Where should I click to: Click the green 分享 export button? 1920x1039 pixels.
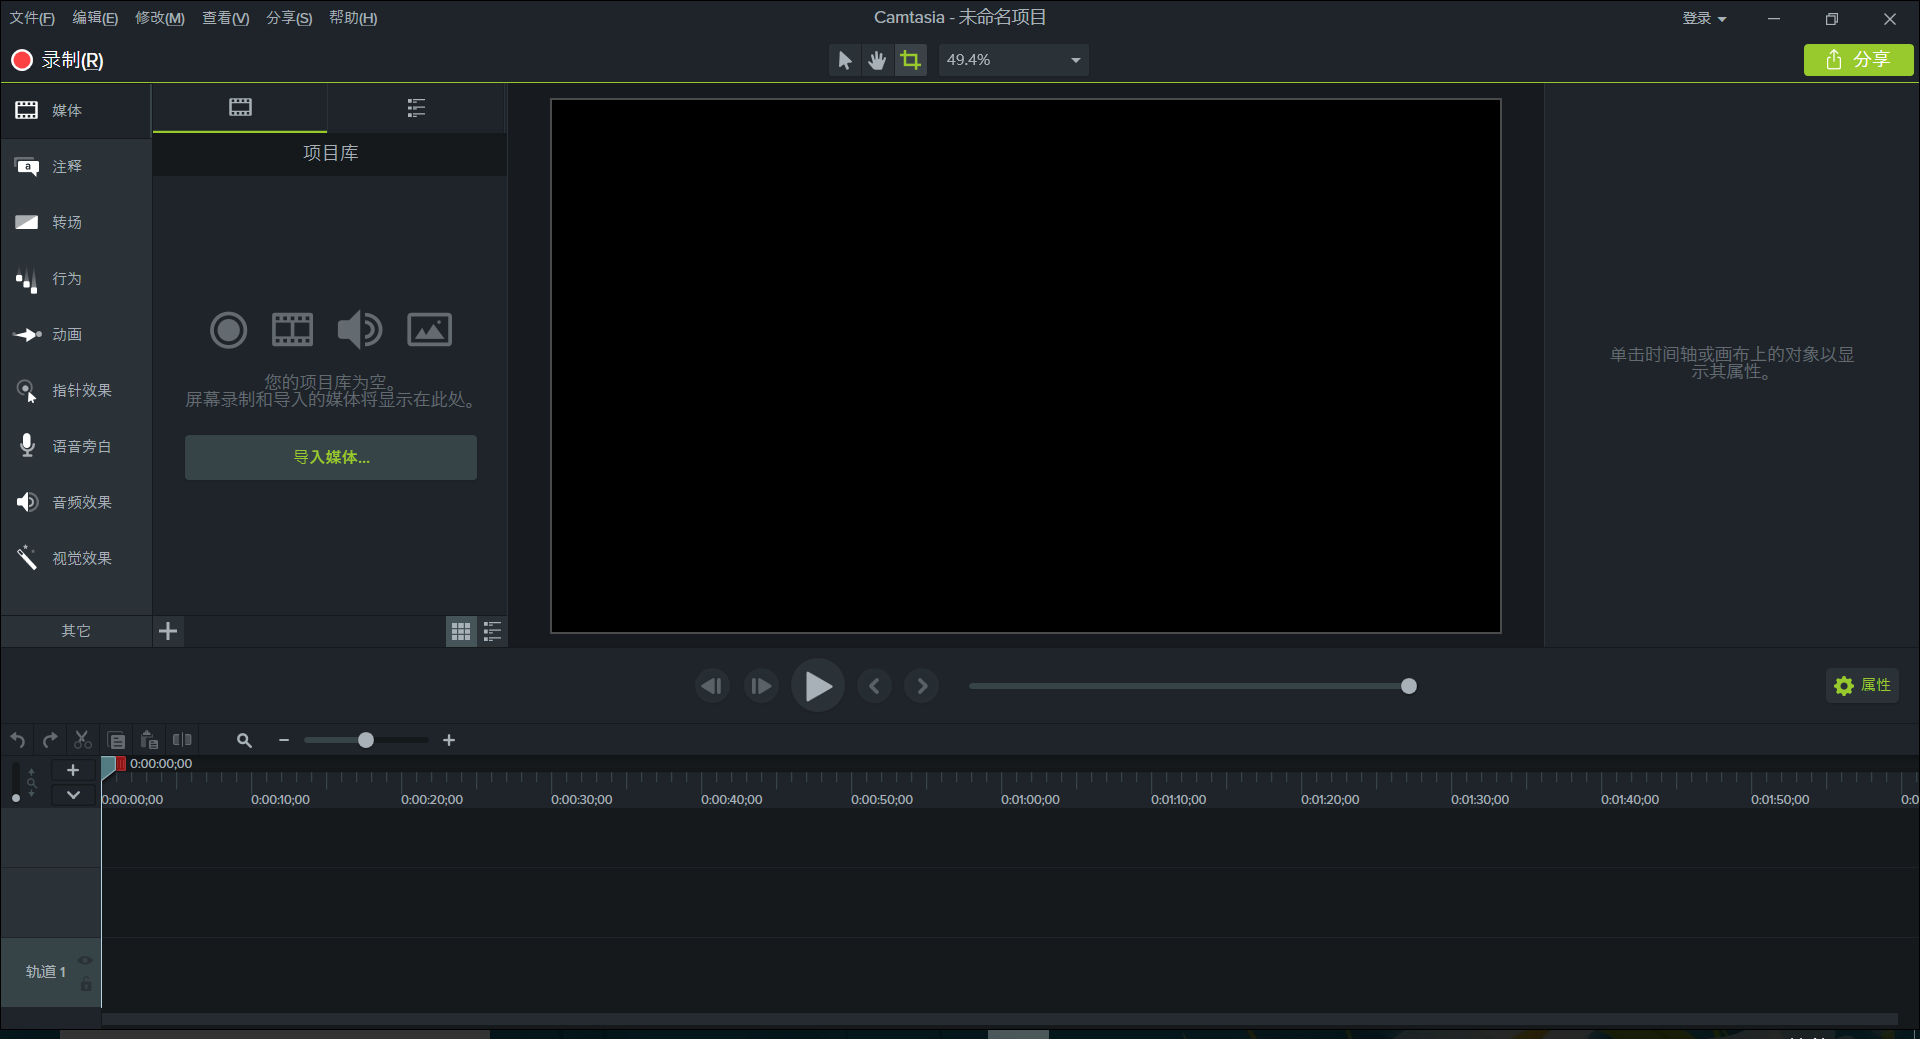point(1858,60)
